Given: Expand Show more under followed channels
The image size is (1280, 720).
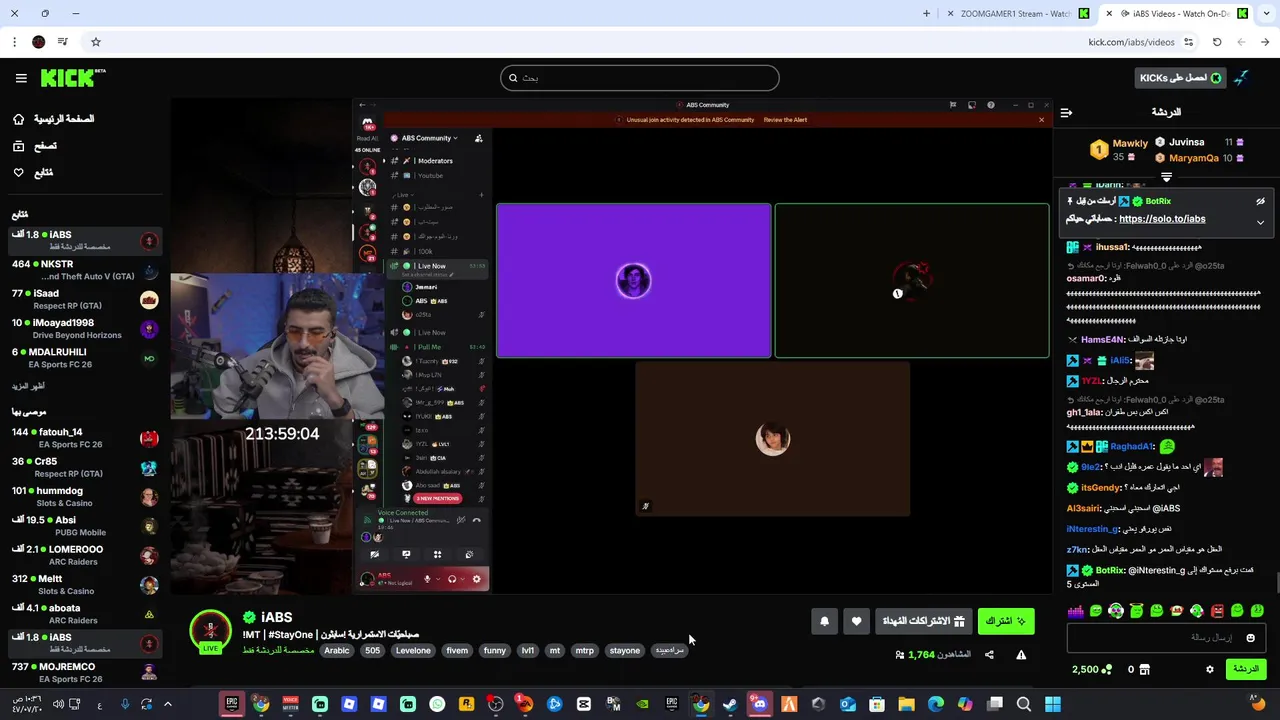Looking at the screenshot, I should (28, 386).
